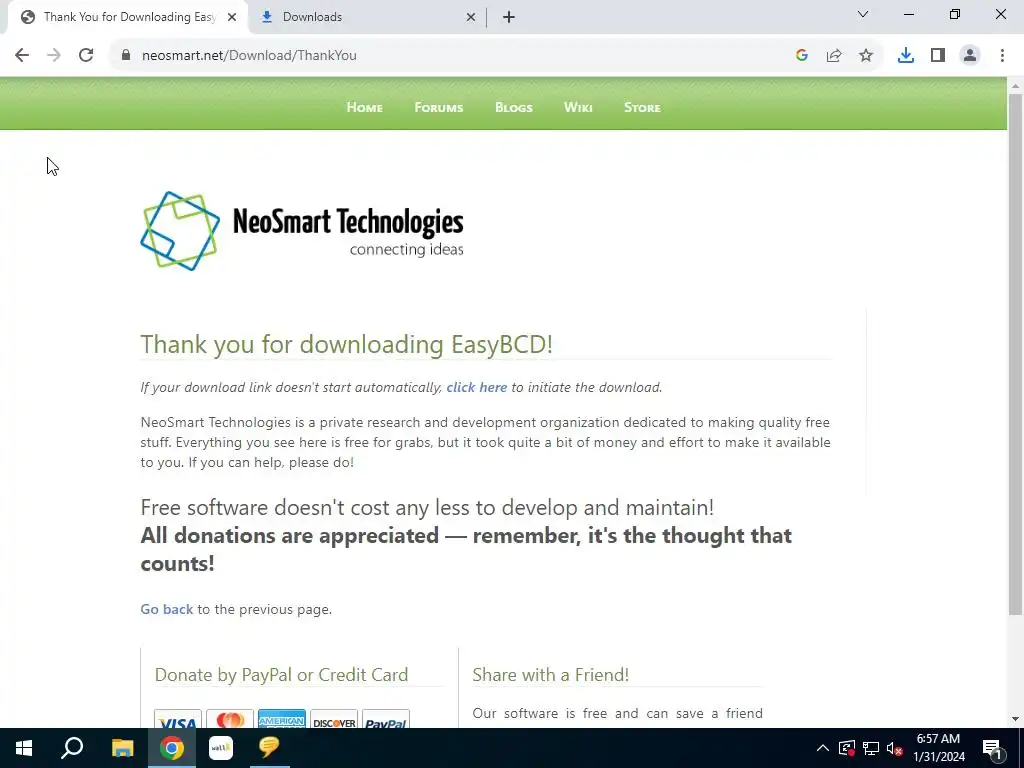Switch to the Downloads tab
The height and width of the screenshot is (768, 1024).
pos(368,17)
